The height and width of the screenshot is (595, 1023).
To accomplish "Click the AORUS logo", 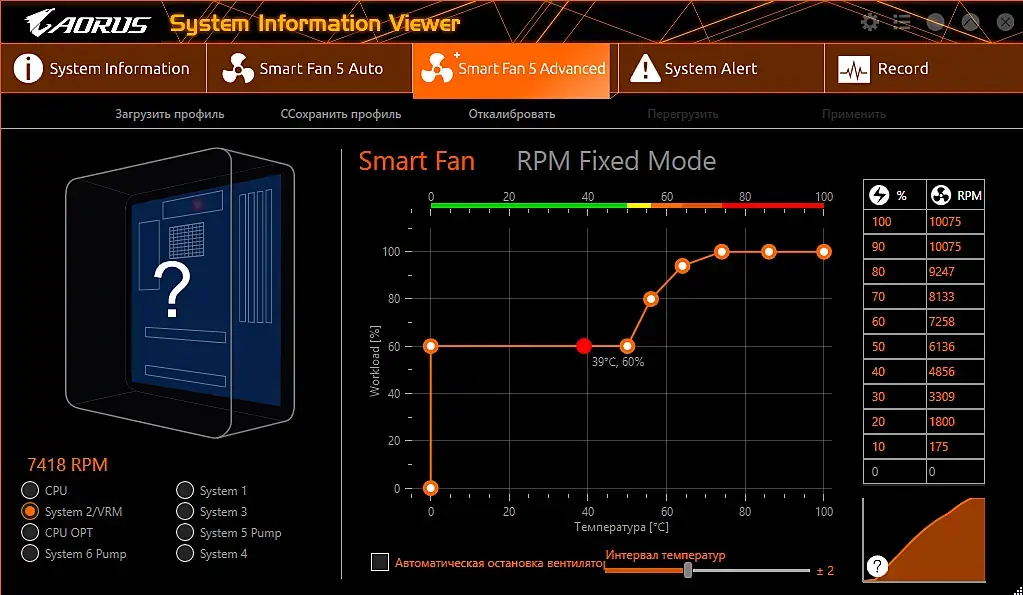I will pos(88,23).
